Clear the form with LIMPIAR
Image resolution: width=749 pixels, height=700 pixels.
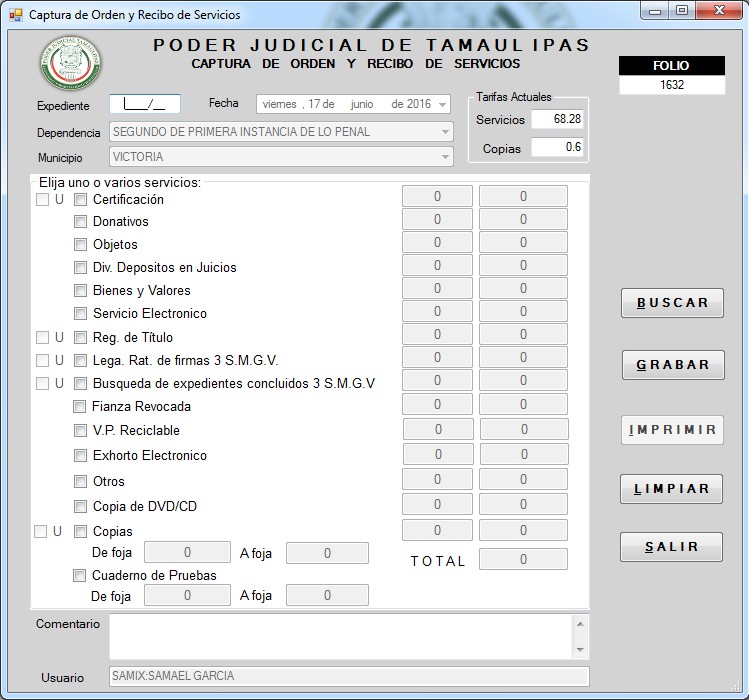(672, 489)
